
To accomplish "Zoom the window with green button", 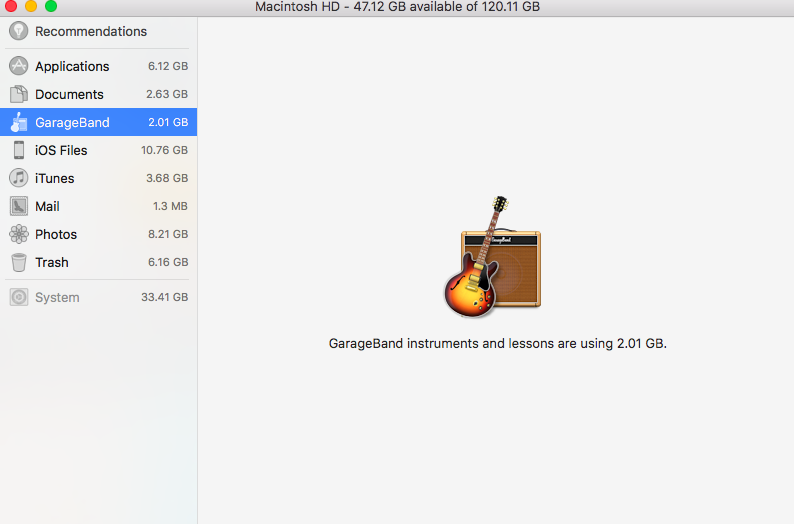I will click(51, 6).
